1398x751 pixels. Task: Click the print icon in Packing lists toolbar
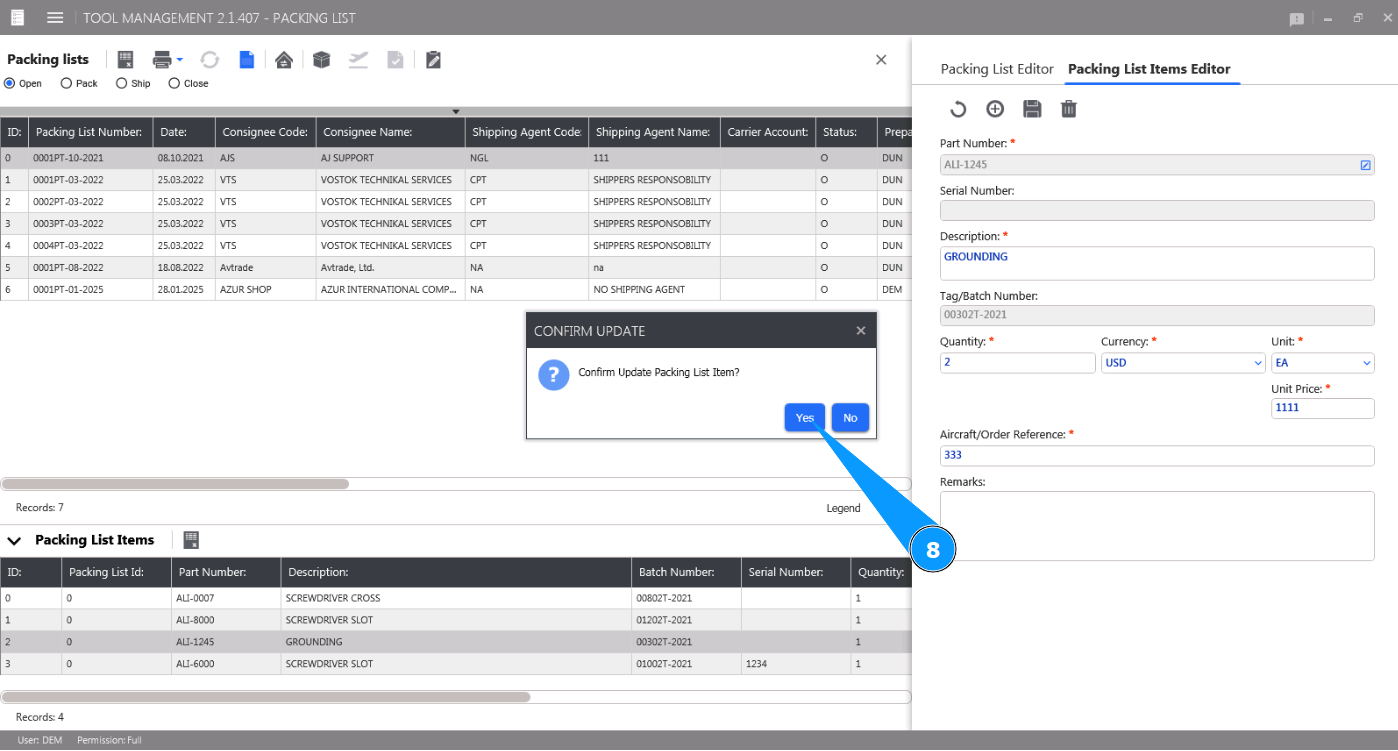(x=162, y=60)
